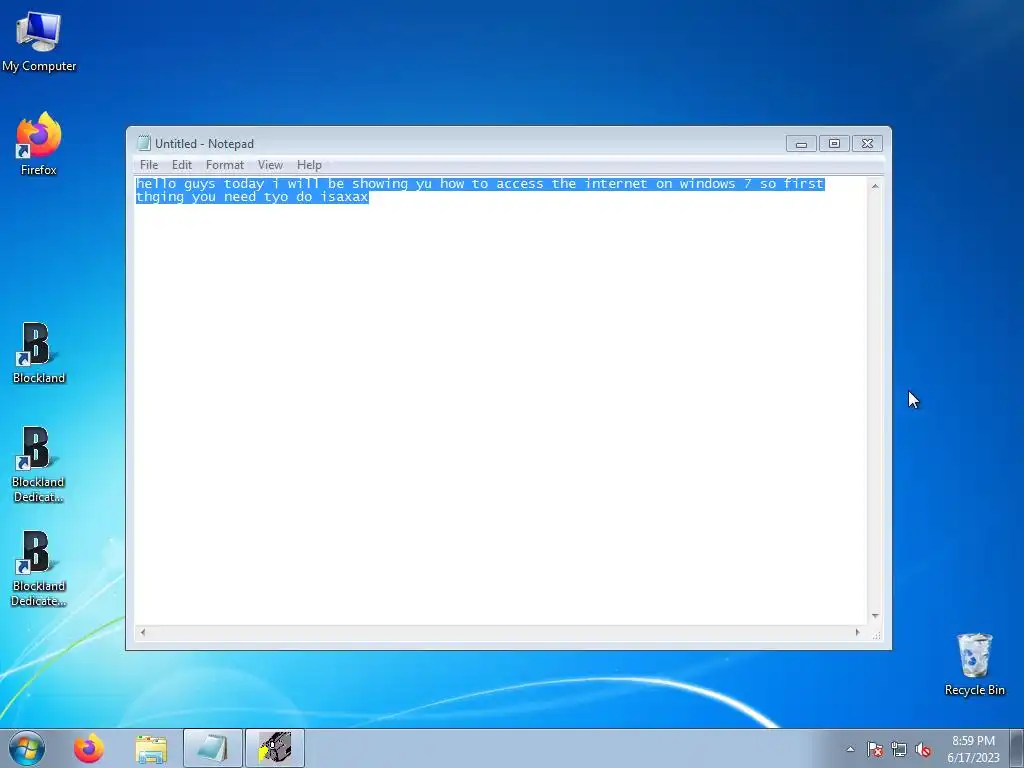Click horizontal scrollbar left arrow
The height and width of the screenshot is (768, 1024).
tap(143, 632)
